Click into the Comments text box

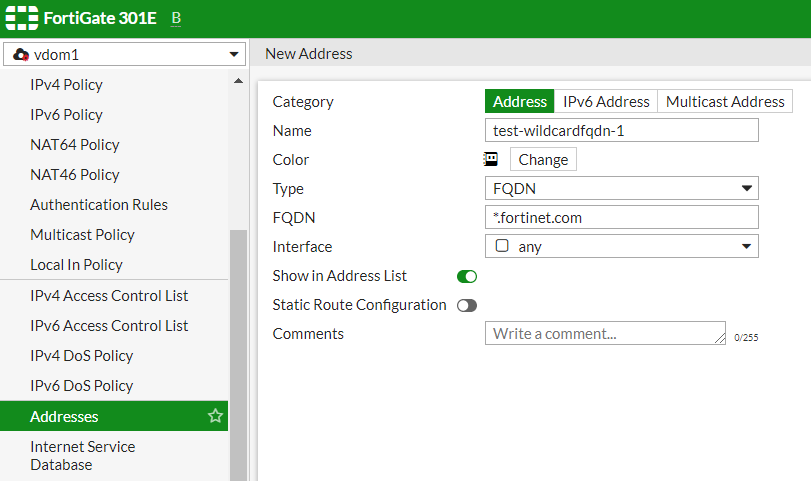604,333
